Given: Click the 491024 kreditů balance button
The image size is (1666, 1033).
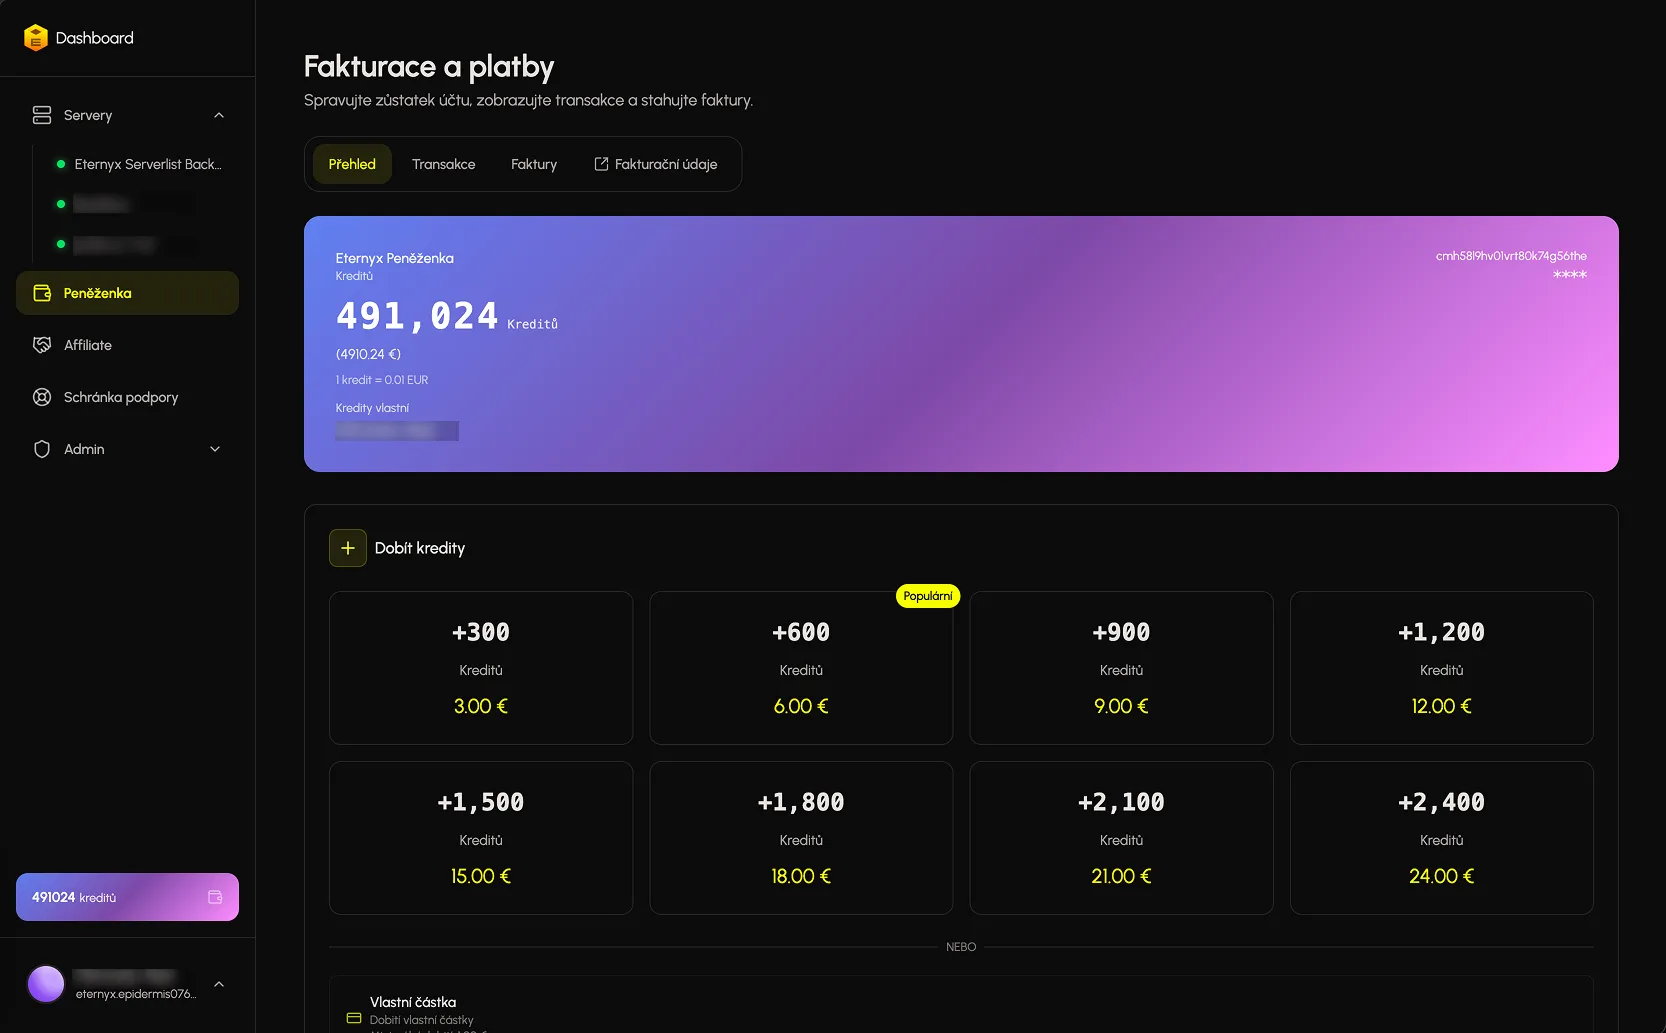Looking at the screenshot, I should [127, 897].
